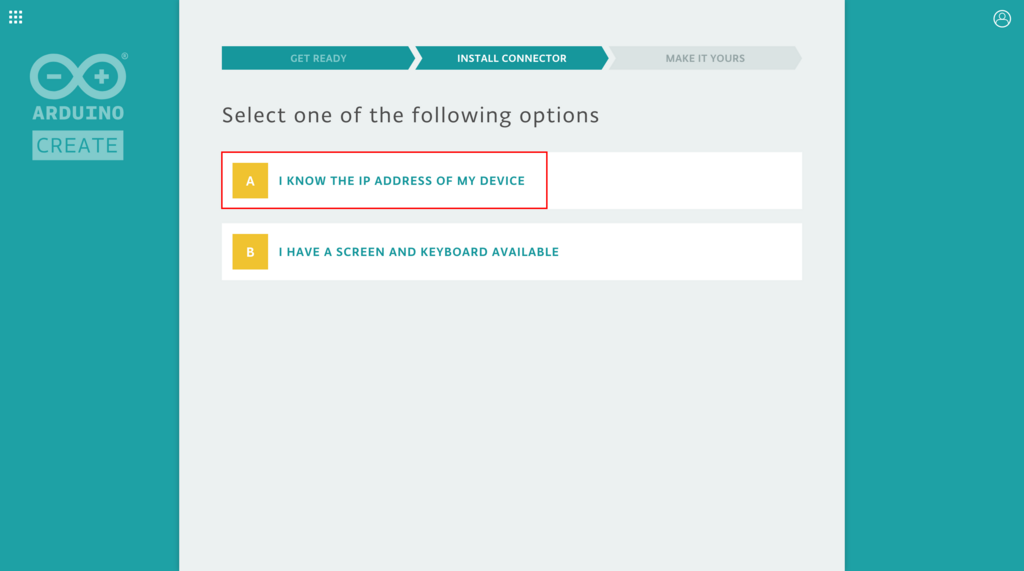
Task: Select the INSTALL CONNECTOR step
Action: click(512, 58)
